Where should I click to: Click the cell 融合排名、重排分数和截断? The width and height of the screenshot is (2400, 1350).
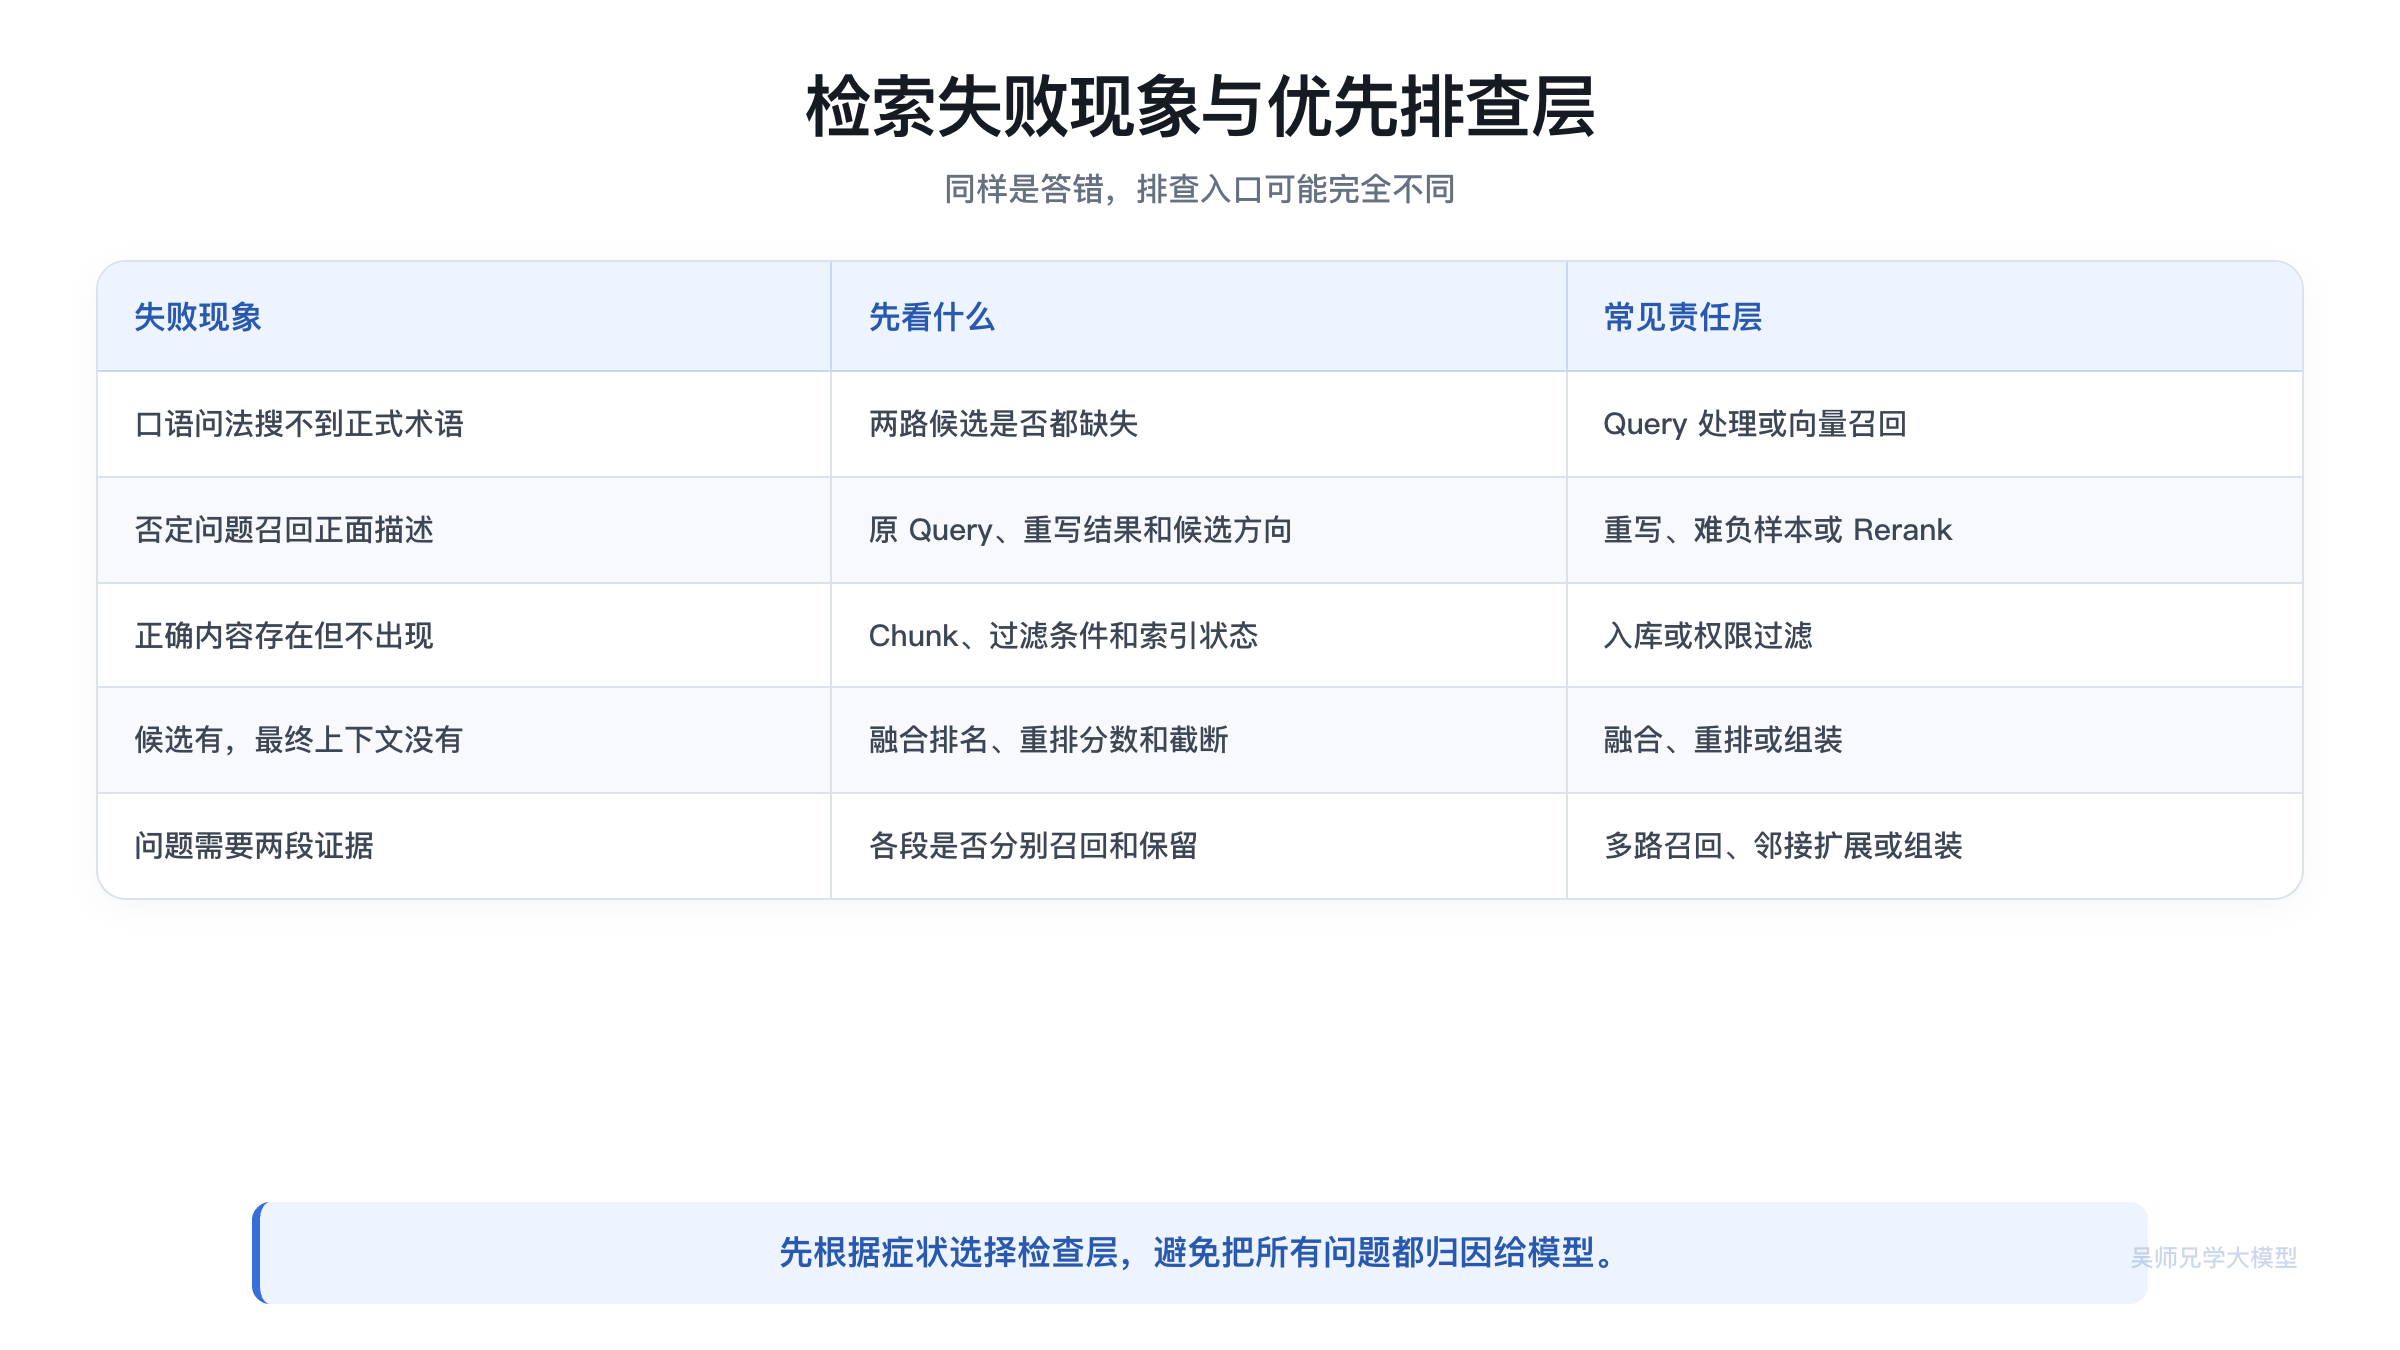pos(1199,740)
